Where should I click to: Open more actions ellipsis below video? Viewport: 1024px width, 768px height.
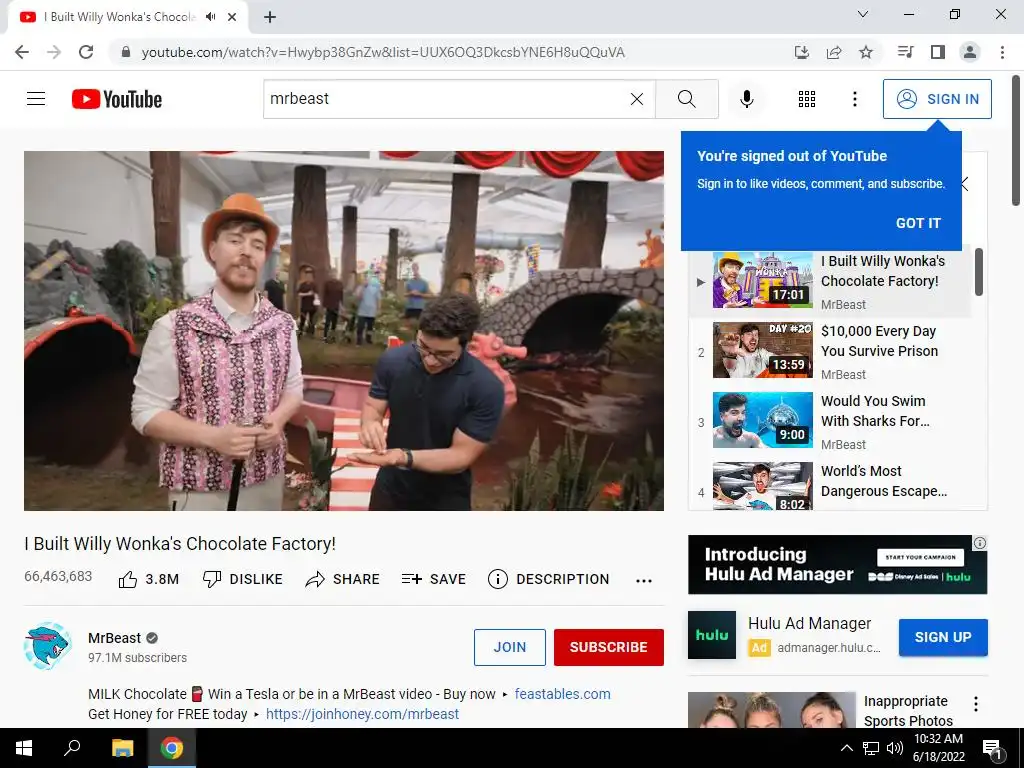point(644,581)
